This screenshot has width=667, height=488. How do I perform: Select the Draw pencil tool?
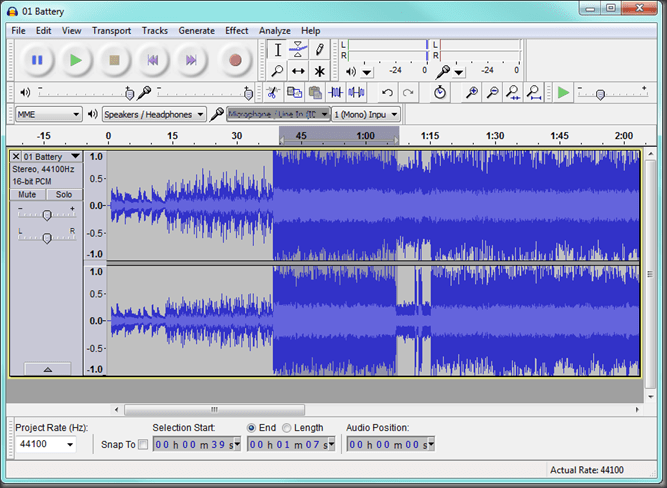tap(319, 49)
